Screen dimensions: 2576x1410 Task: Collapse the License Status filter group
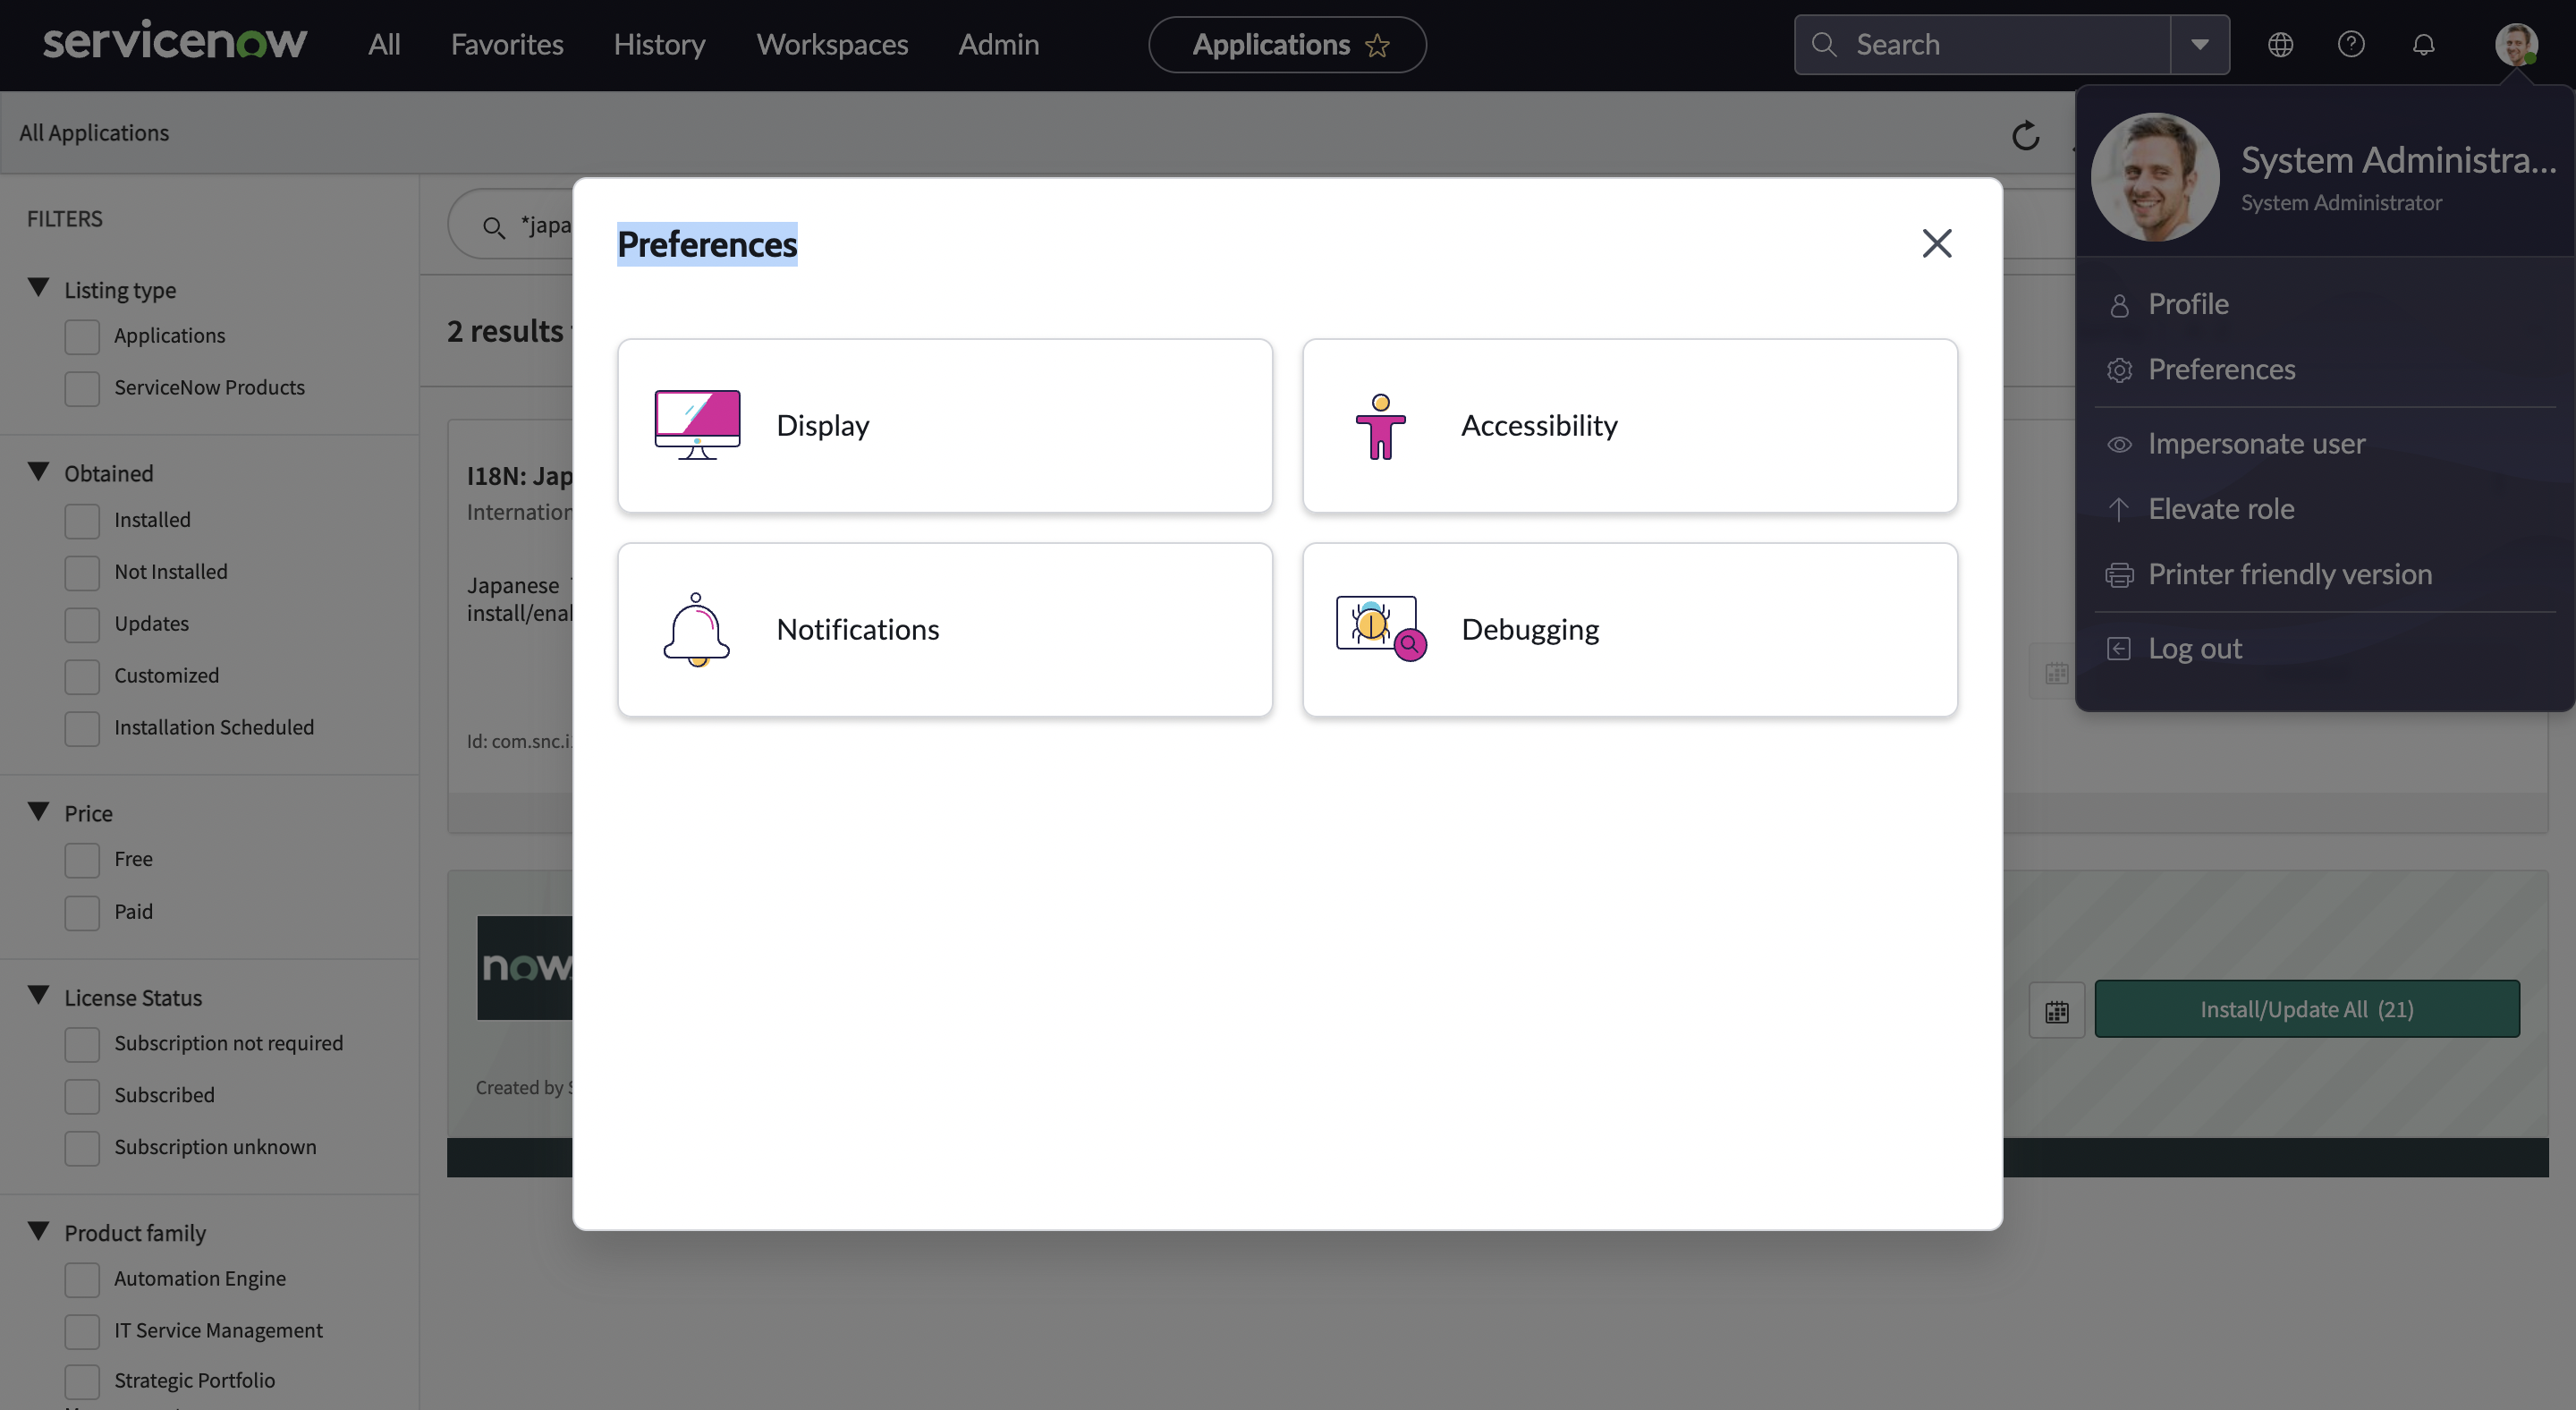[39, 995]
